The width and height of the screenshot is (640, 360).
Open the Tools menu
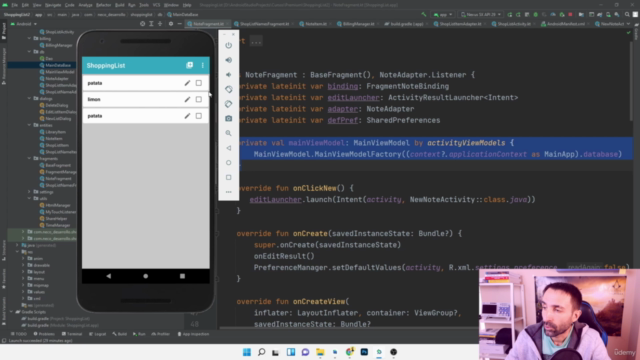pos(144,5)
